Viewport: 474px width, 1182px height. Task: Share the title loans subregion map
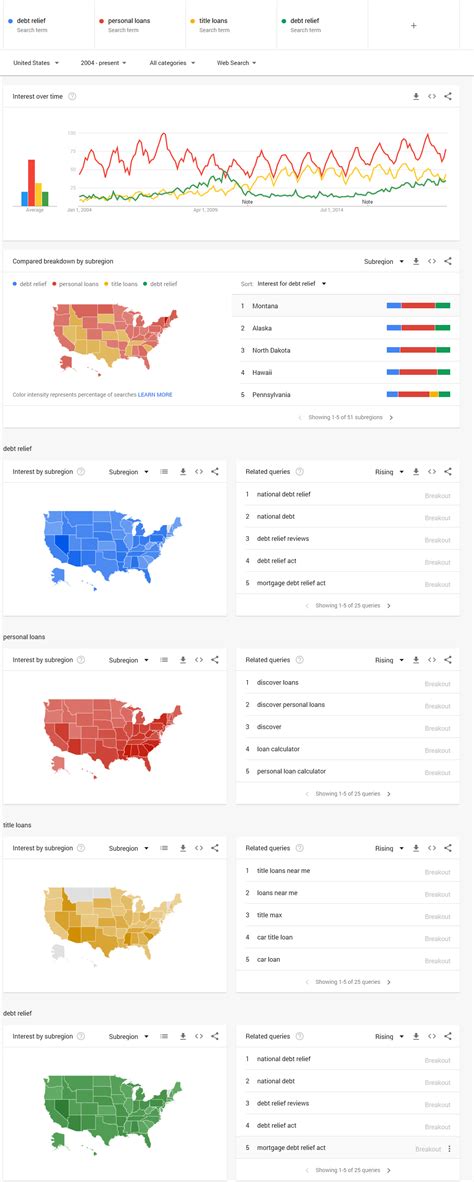[215, 848]
